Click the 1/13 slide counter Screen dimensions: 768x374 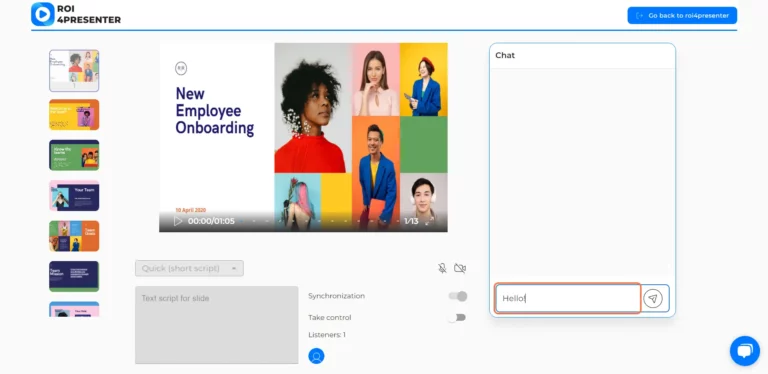pyautogui.click(x=411, y=221)
